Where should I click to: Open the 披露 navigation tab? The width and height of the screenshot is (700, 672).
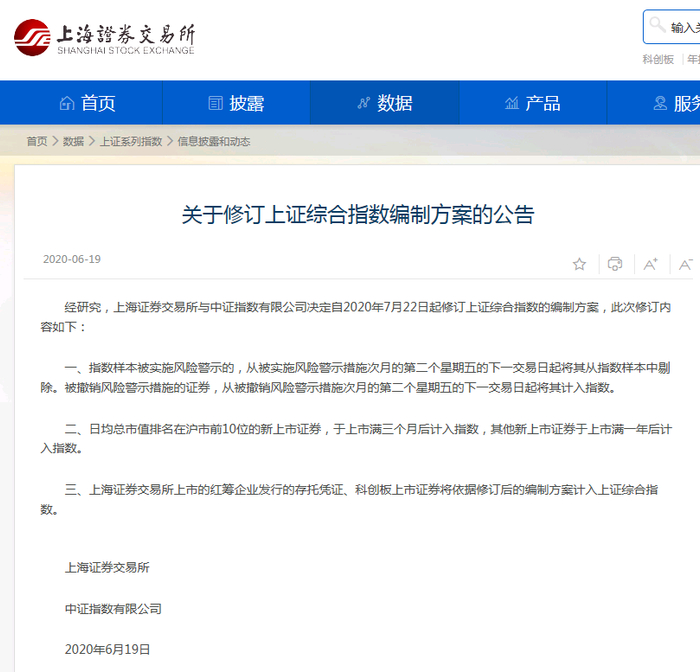[x=236, y=103]
